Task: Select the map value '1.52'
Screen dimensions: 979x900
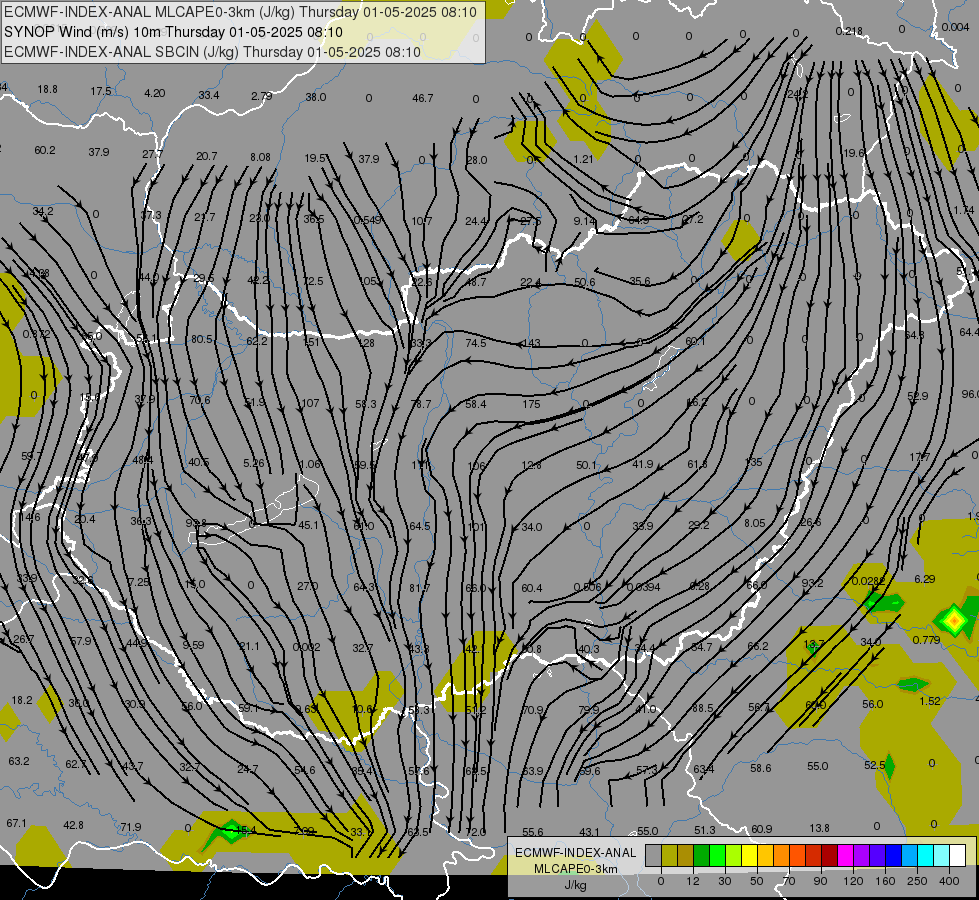Action: click(x=930, y=701)
